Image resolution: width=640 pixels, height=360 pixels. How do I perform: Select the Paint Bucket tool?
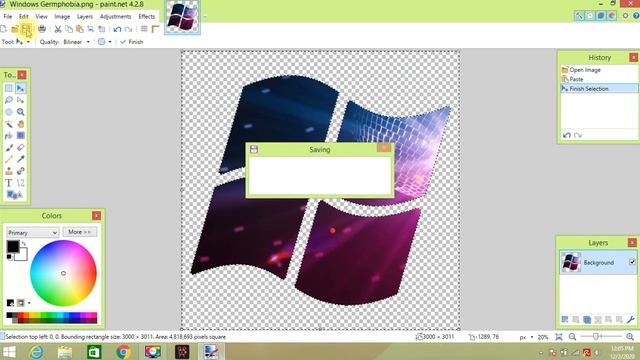pos(9,136)
